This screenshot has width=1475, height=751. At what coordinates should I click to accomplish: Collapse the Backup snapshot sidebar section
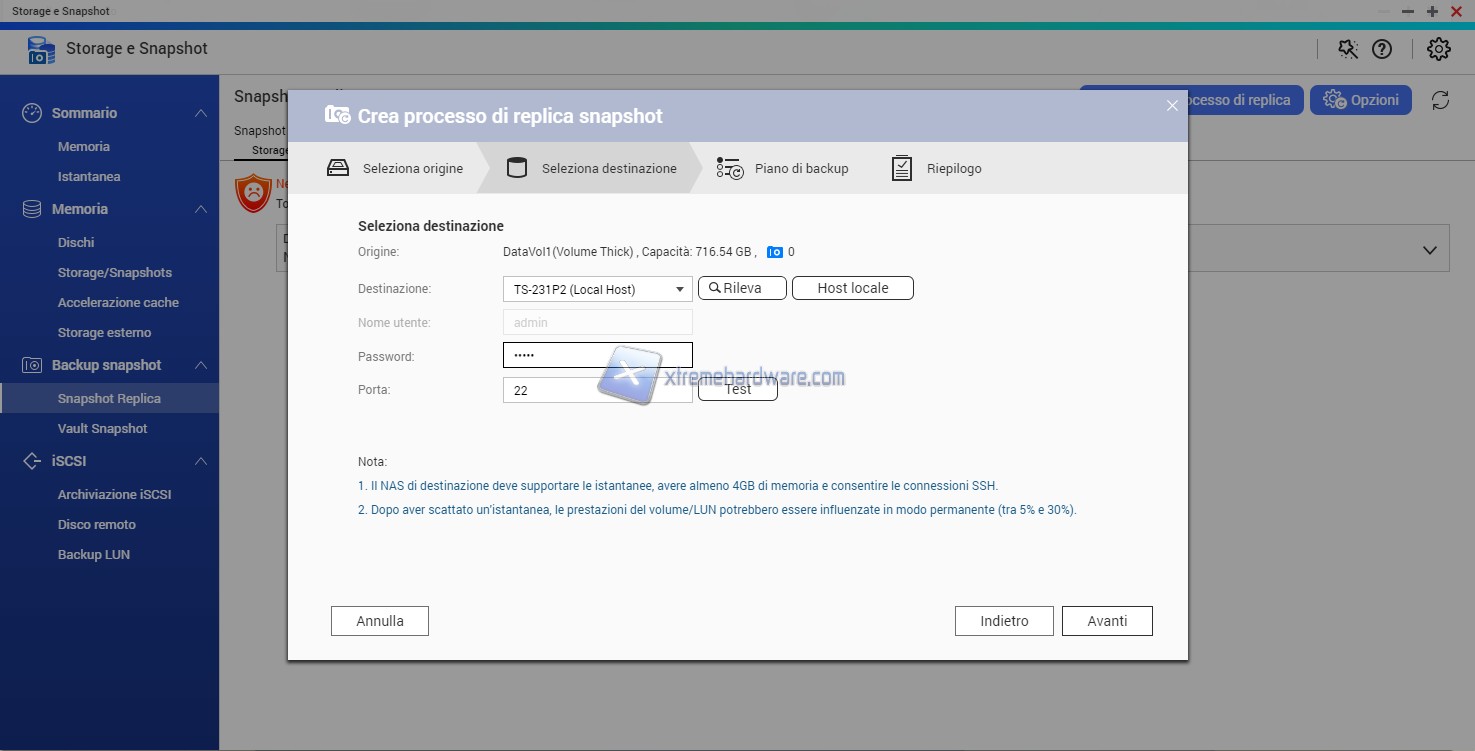click(x=201, y=366)
